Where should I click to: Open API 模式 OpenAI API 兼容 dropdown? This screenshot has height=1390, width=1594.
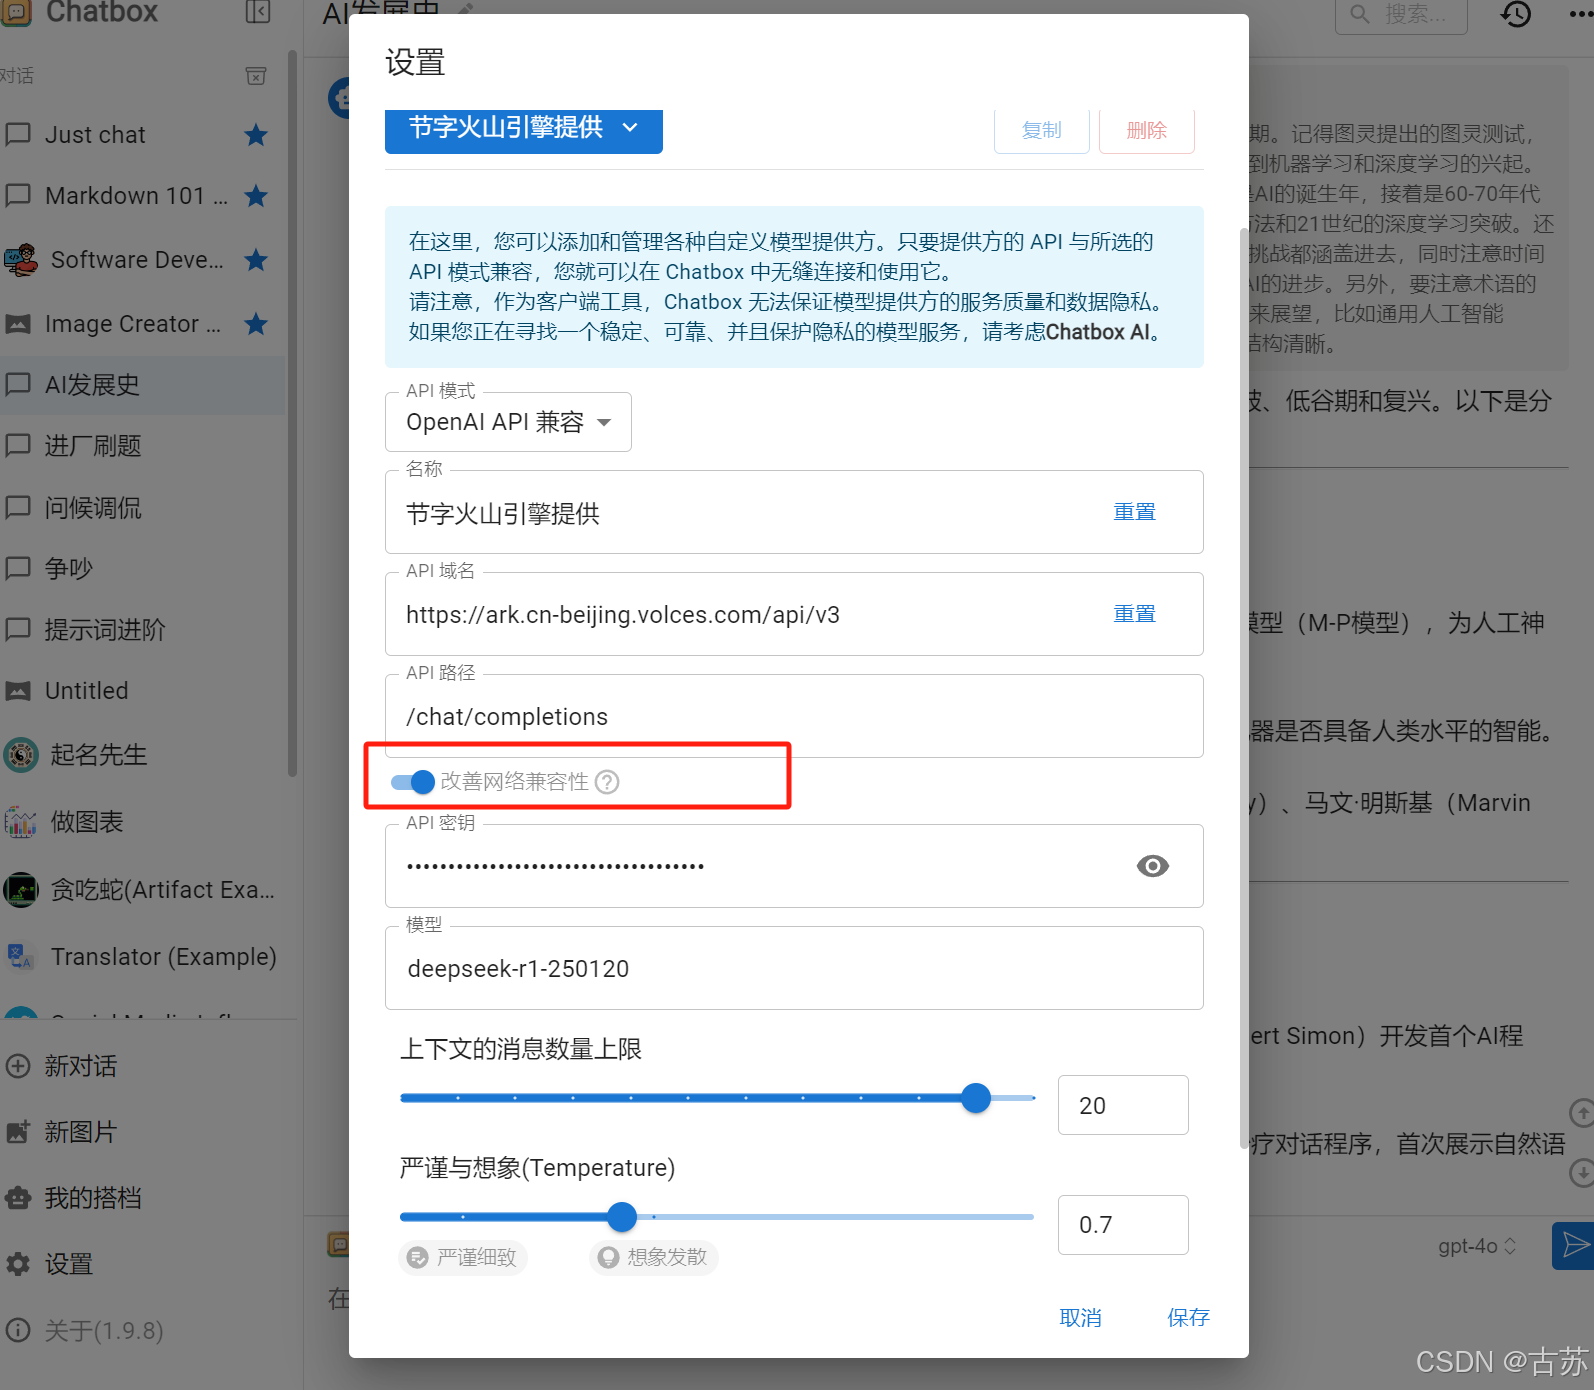coord(508,422)
